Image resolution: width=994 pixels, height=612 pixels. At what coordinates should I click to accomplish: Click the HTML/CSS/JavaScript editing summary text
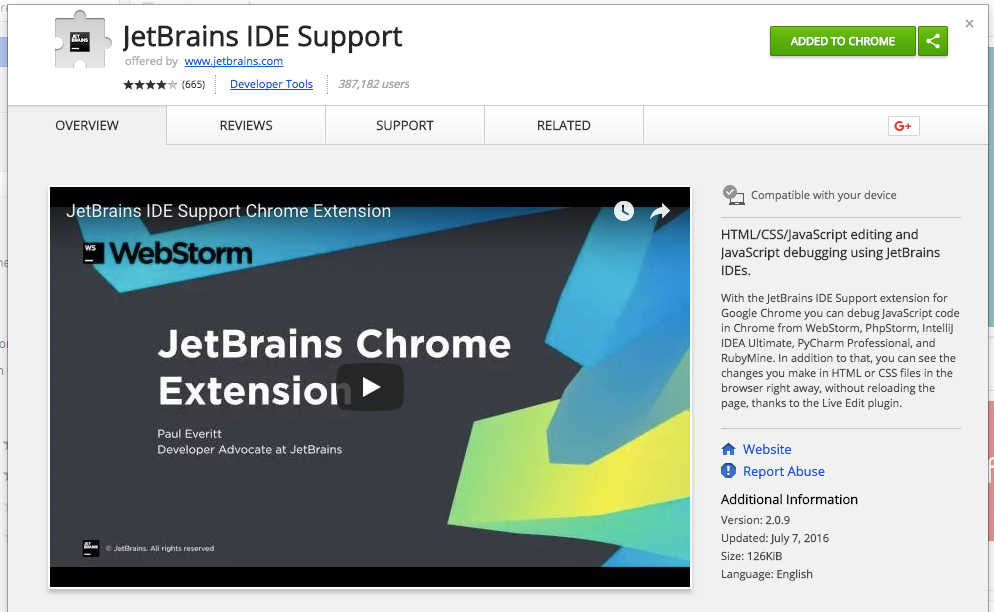pos(830,252)
